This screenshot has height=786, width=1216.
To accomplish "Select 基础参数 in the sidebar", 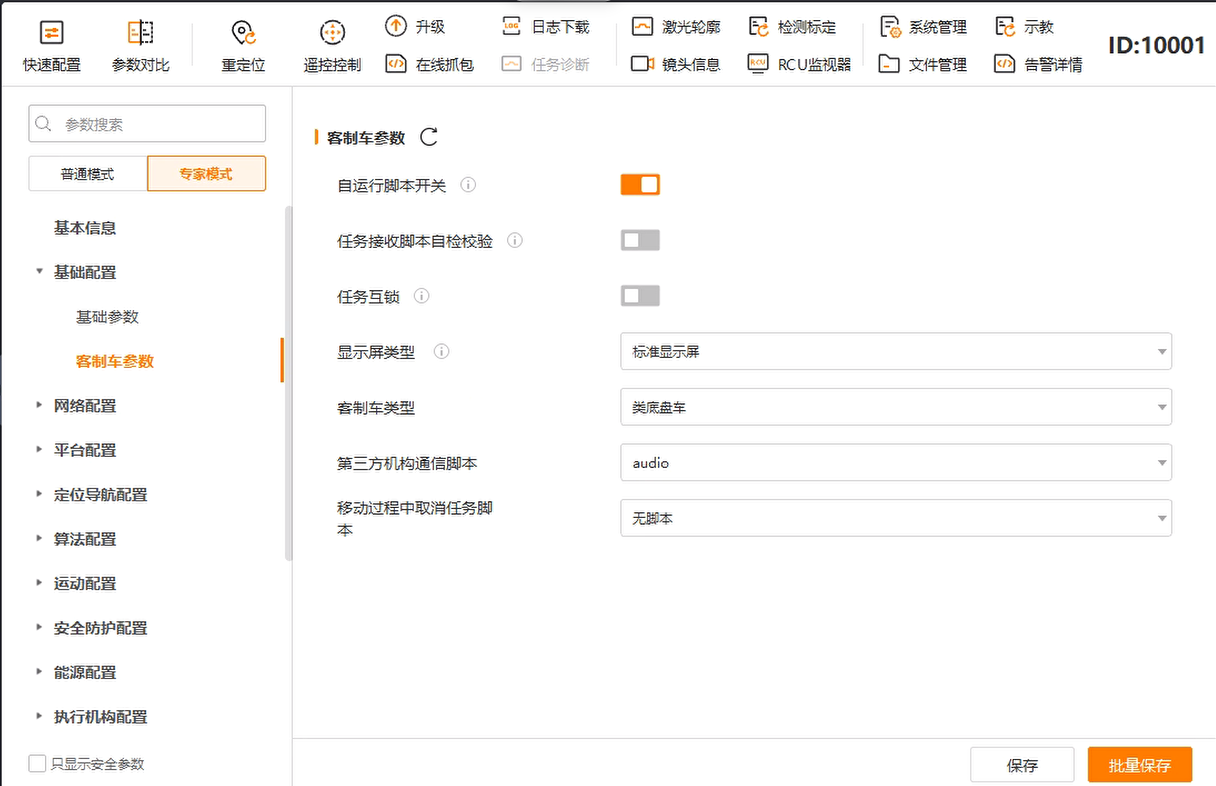I will (107, 317).
